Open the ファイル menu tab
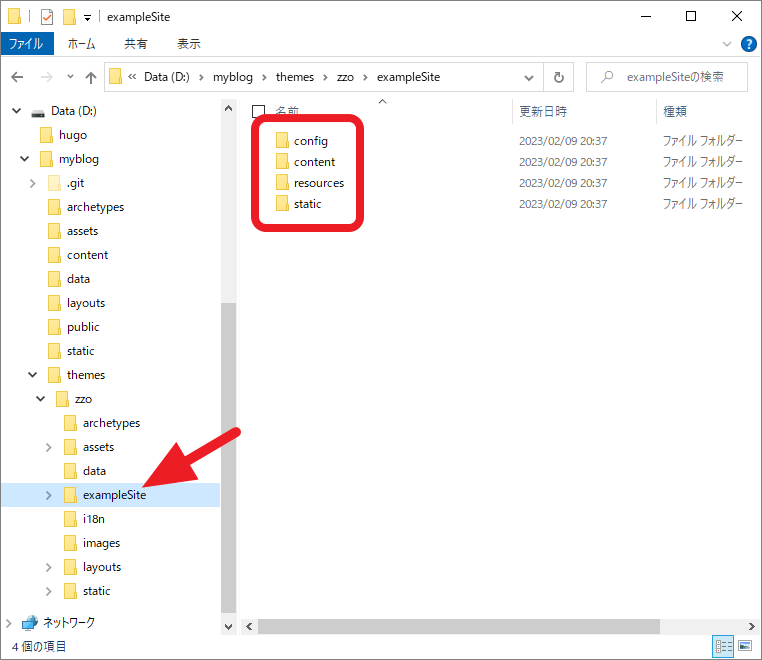The image size is (762, 660). click(26, 44)
